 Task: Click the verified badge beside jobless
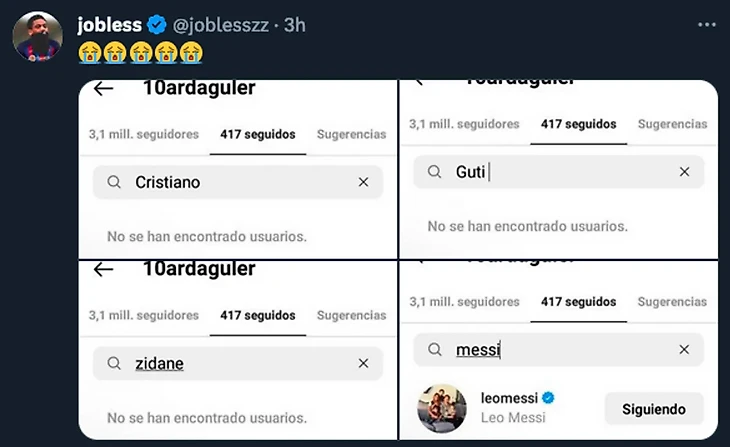click(x=157, y=25)
